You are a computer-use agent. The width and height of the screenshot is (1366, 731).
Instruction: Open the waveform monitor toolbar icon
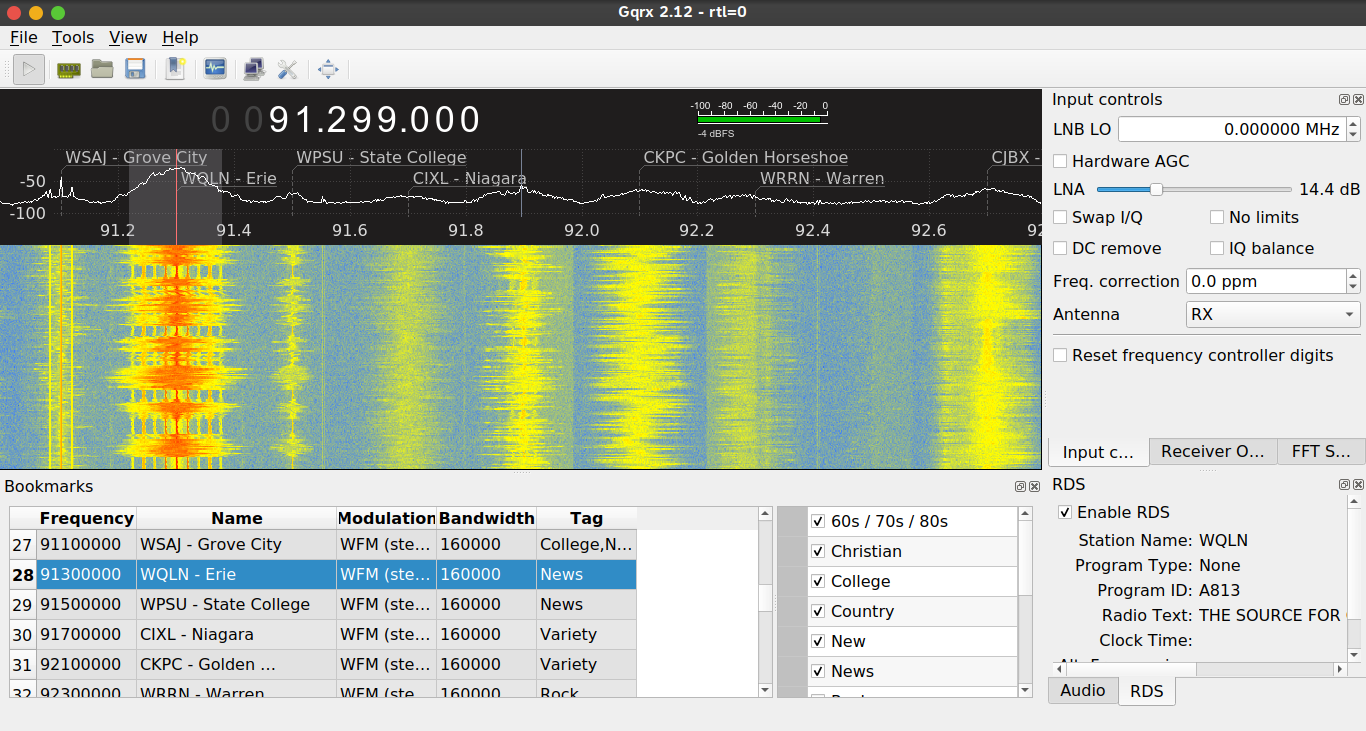click(x=214, y=69)
